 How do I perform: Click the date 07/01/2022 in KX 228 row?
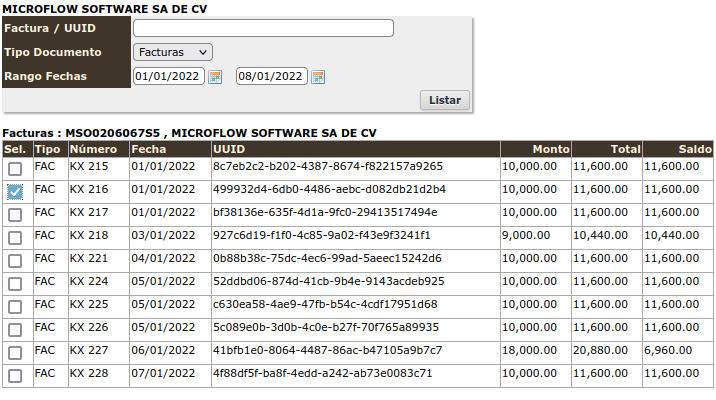(x=163, y=374)
